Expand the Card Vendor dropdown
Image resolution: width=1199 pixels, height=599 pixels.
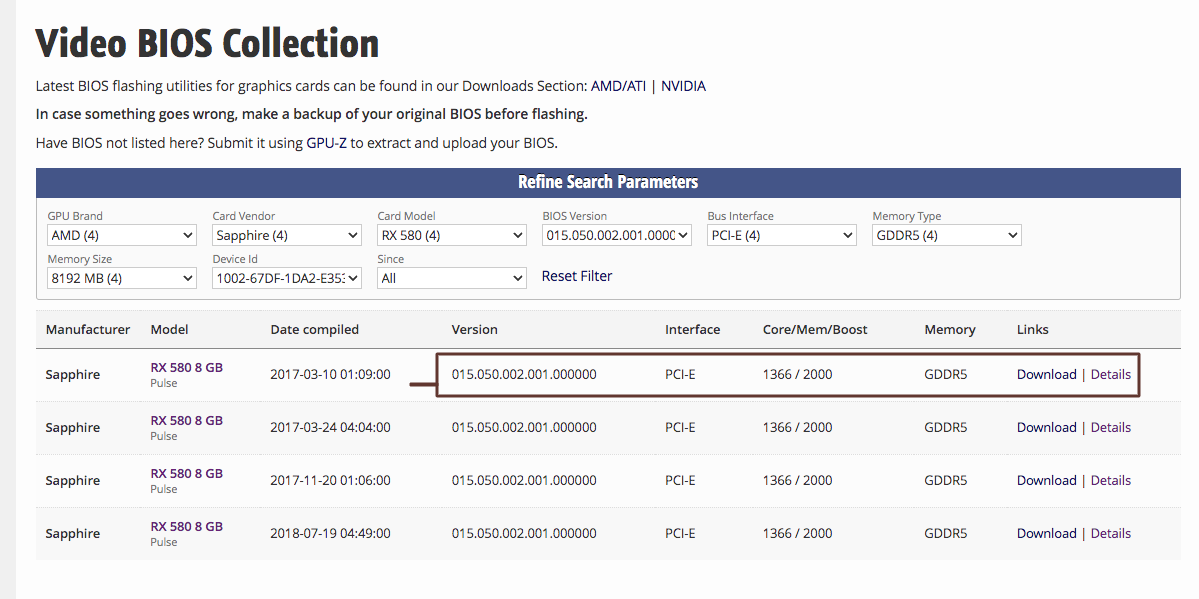tap(286, 235)
